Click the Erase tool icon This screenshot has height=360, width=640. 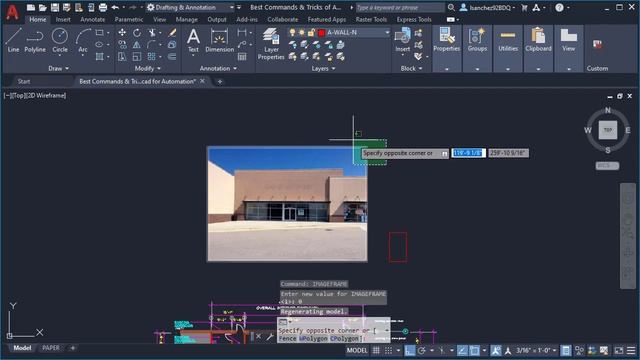click(x=172, y=33)
